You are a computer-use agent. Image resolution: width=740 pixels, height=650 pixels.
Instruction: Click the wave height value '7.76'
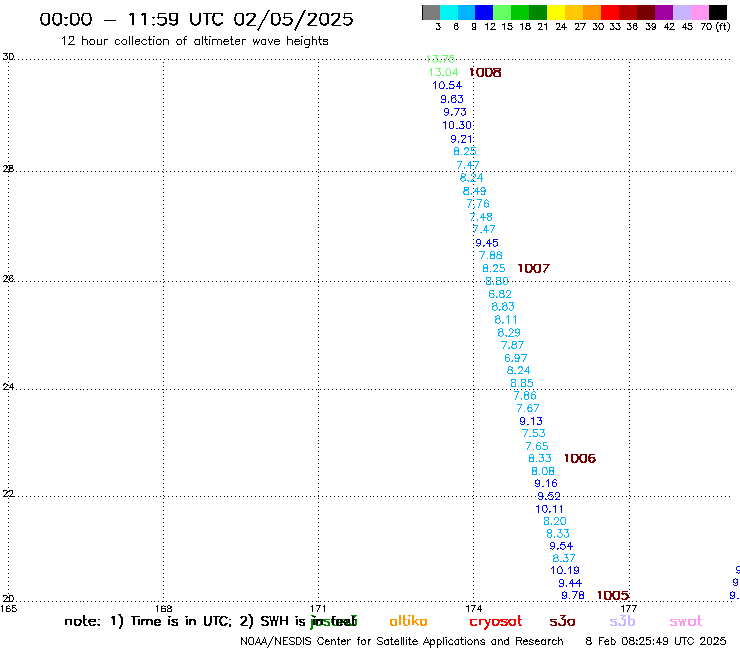pyautogui.click(x=478, y=204)
